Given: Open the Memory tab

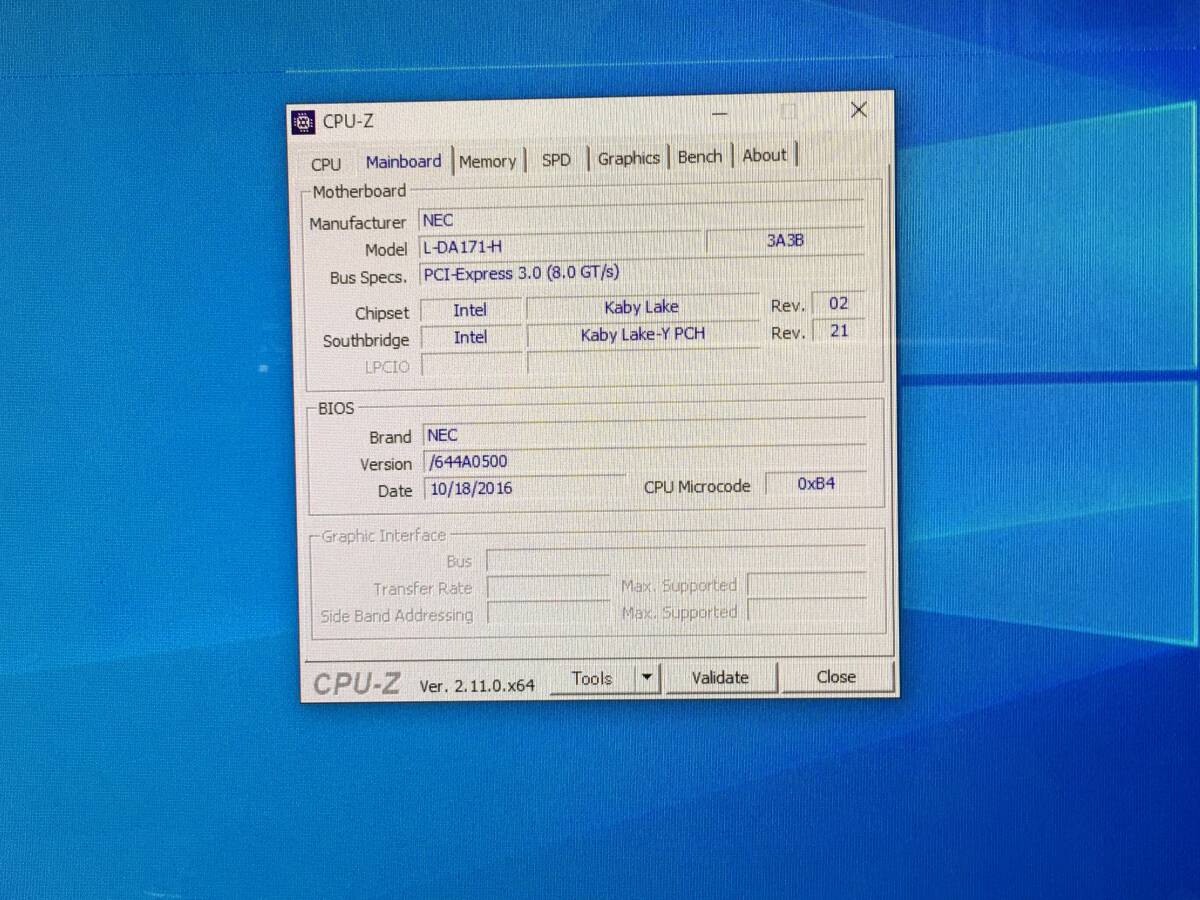Looking at the screenshot, I should coord(488,161).
